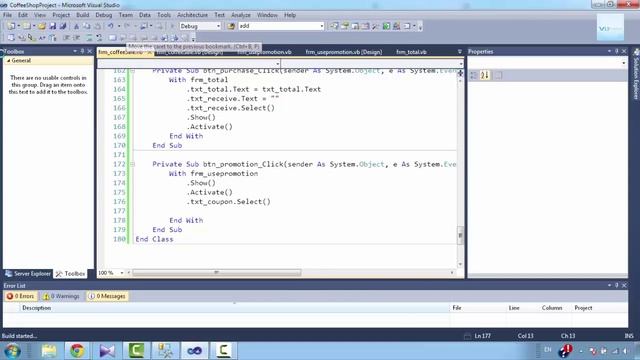
Task: Sort Error List by Description column
Action: [235, 308]
